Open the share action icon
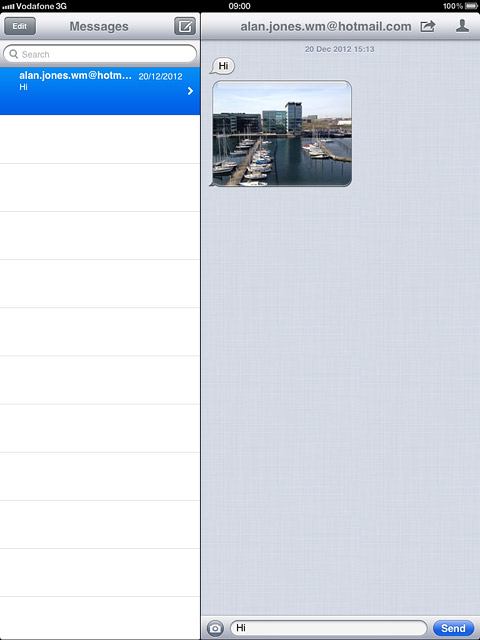480x640 pixels. 427,27
